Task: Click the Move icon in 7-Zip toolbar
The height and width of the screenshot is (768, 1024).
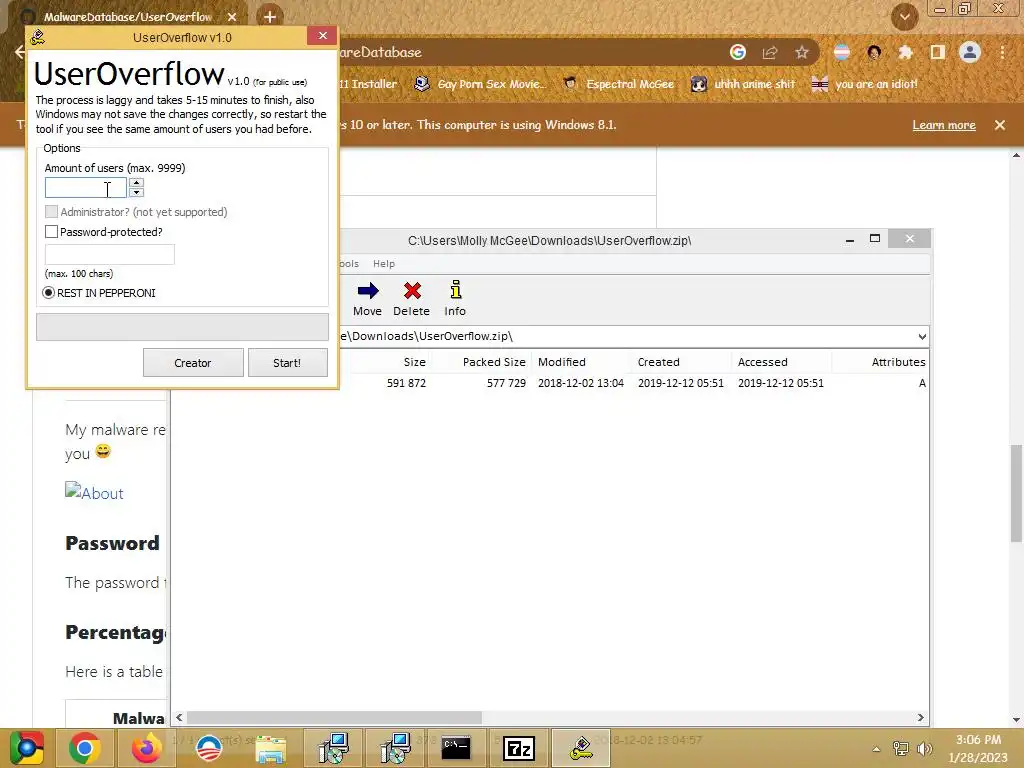Action: [368, 291]
